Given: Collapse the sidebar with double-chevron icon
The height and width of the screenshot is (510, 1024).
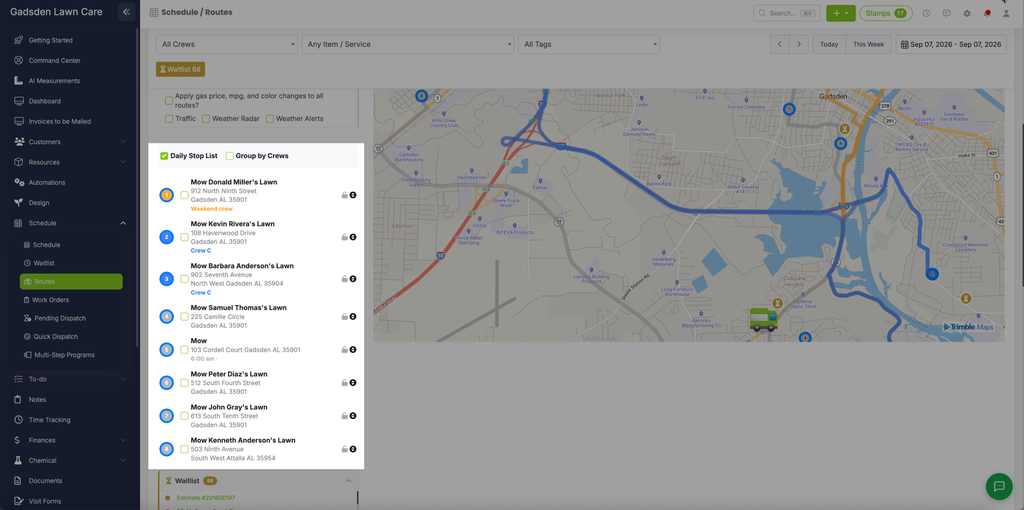Looking at the screenshot, I should tap(127, 12).
